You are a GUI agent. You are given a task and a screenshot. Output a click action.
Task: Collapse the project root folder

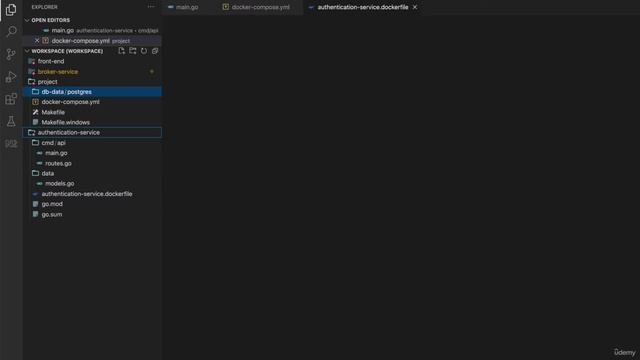coord(92,82)
